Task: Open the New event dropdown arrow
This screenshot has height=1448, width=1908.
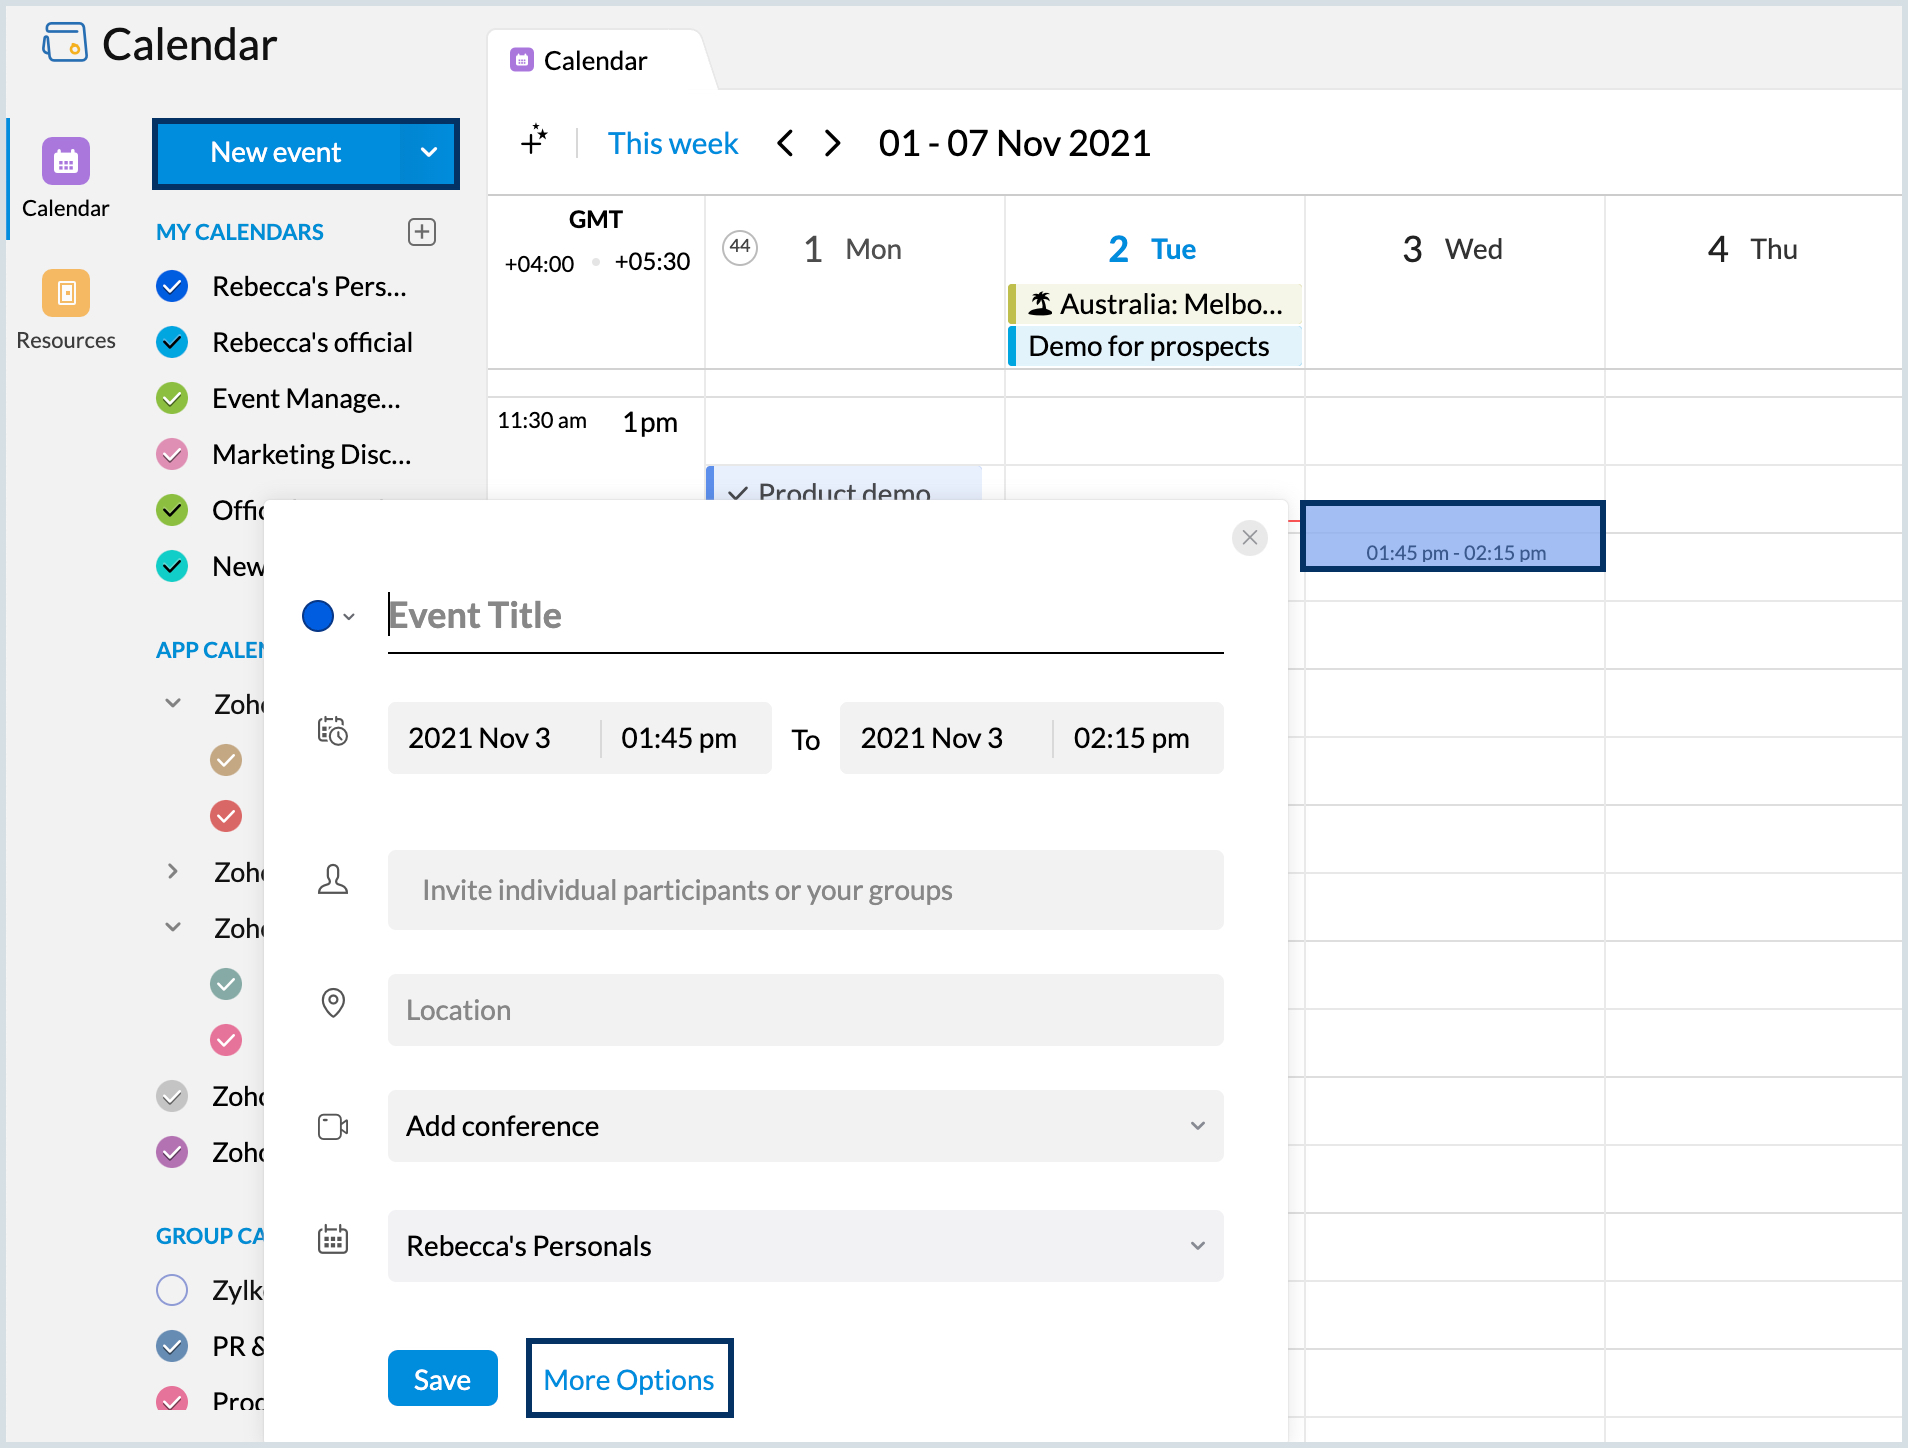Action: coord(429,153)
